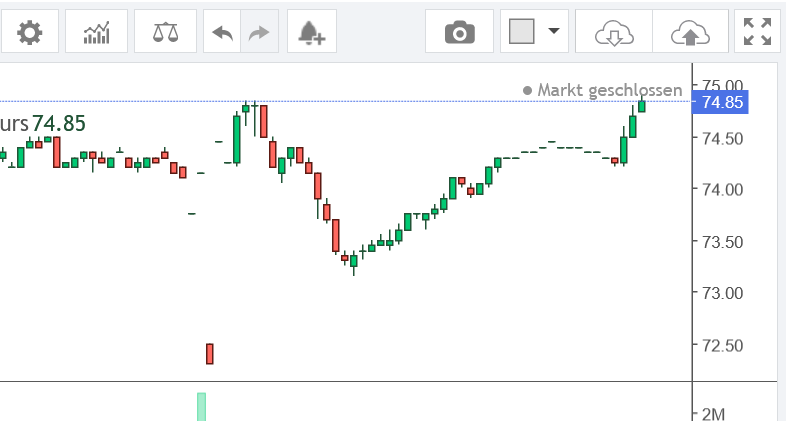This screenshot has height=421, width=789.
Task: Click the 74.50 price axis label
Action: click(723, 138)
